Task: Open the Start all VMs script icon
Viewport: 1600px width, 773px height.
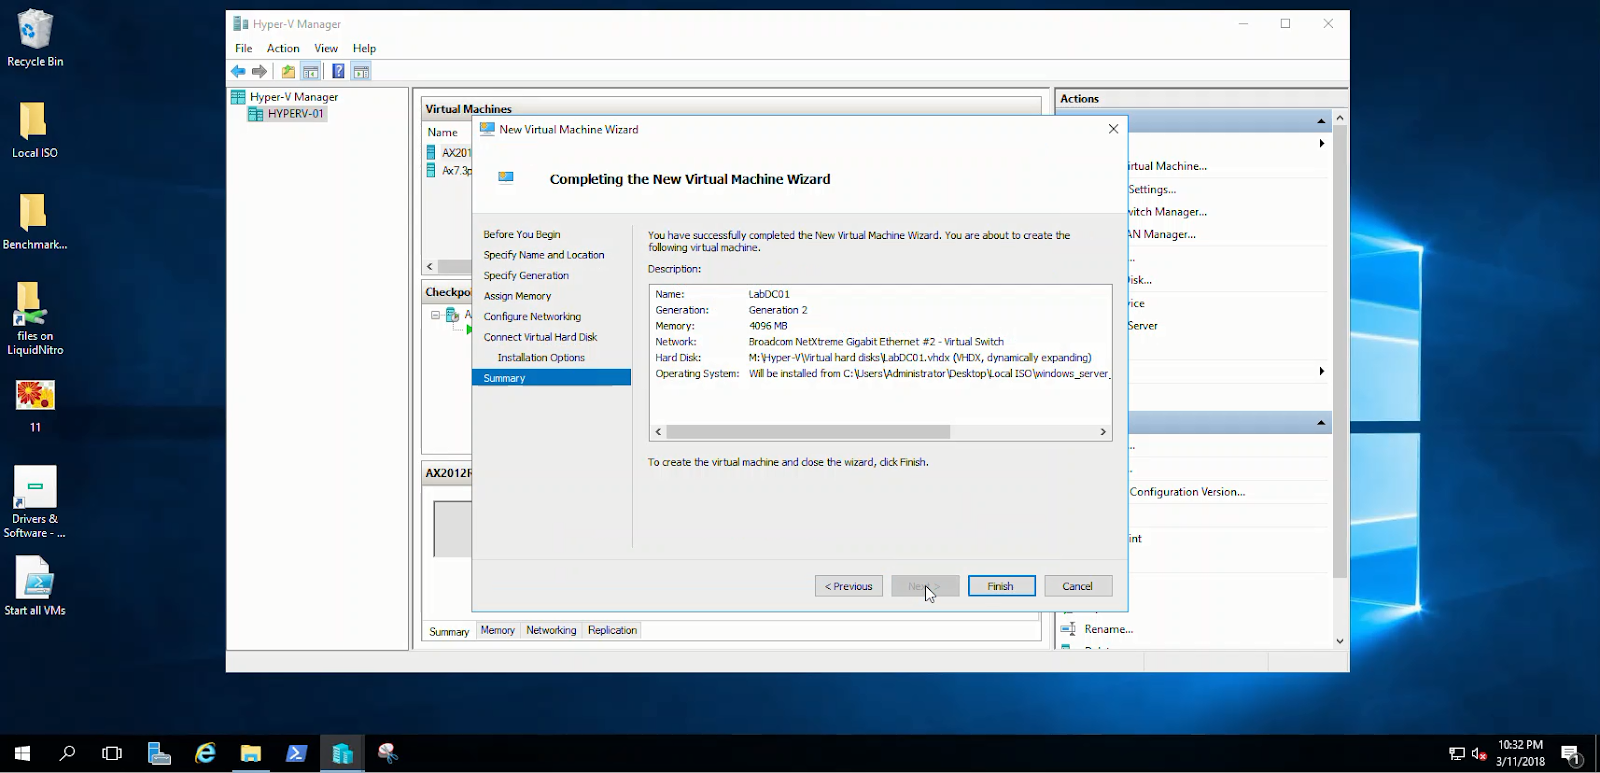Action: coord(35,586)
